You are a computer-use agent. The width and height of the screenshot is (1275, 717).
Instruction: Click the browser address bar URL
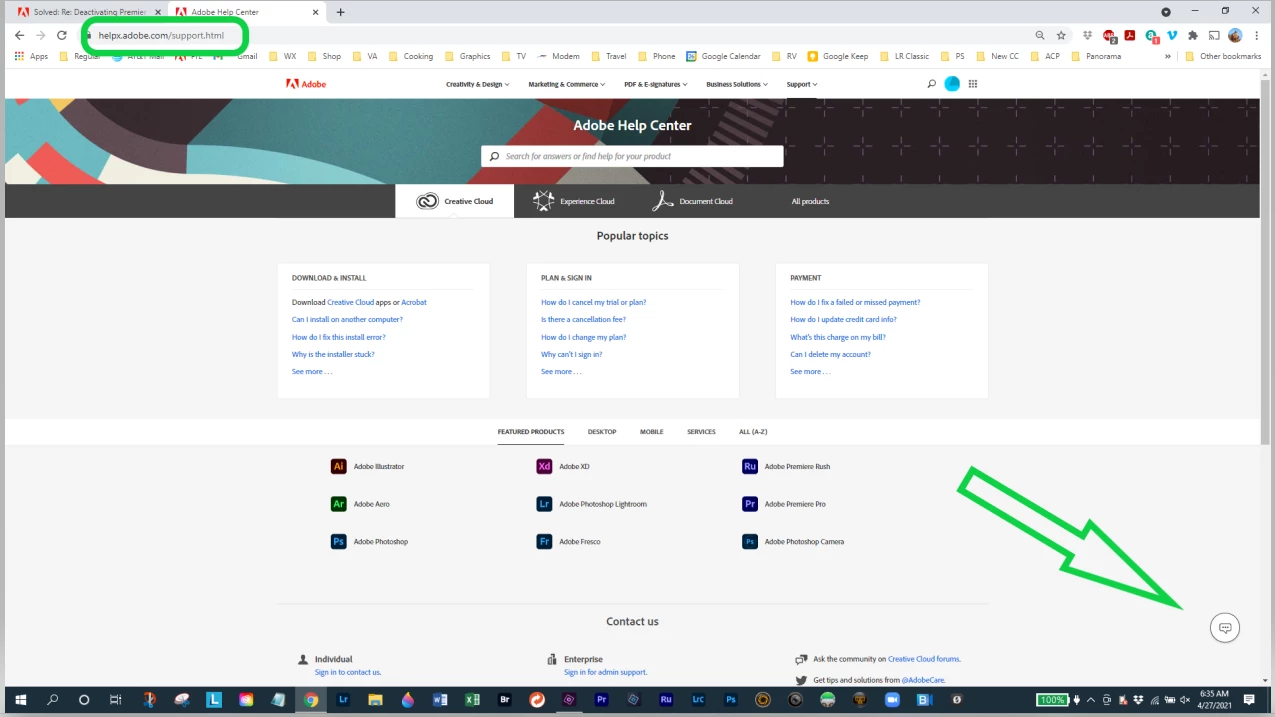(161, 35)
